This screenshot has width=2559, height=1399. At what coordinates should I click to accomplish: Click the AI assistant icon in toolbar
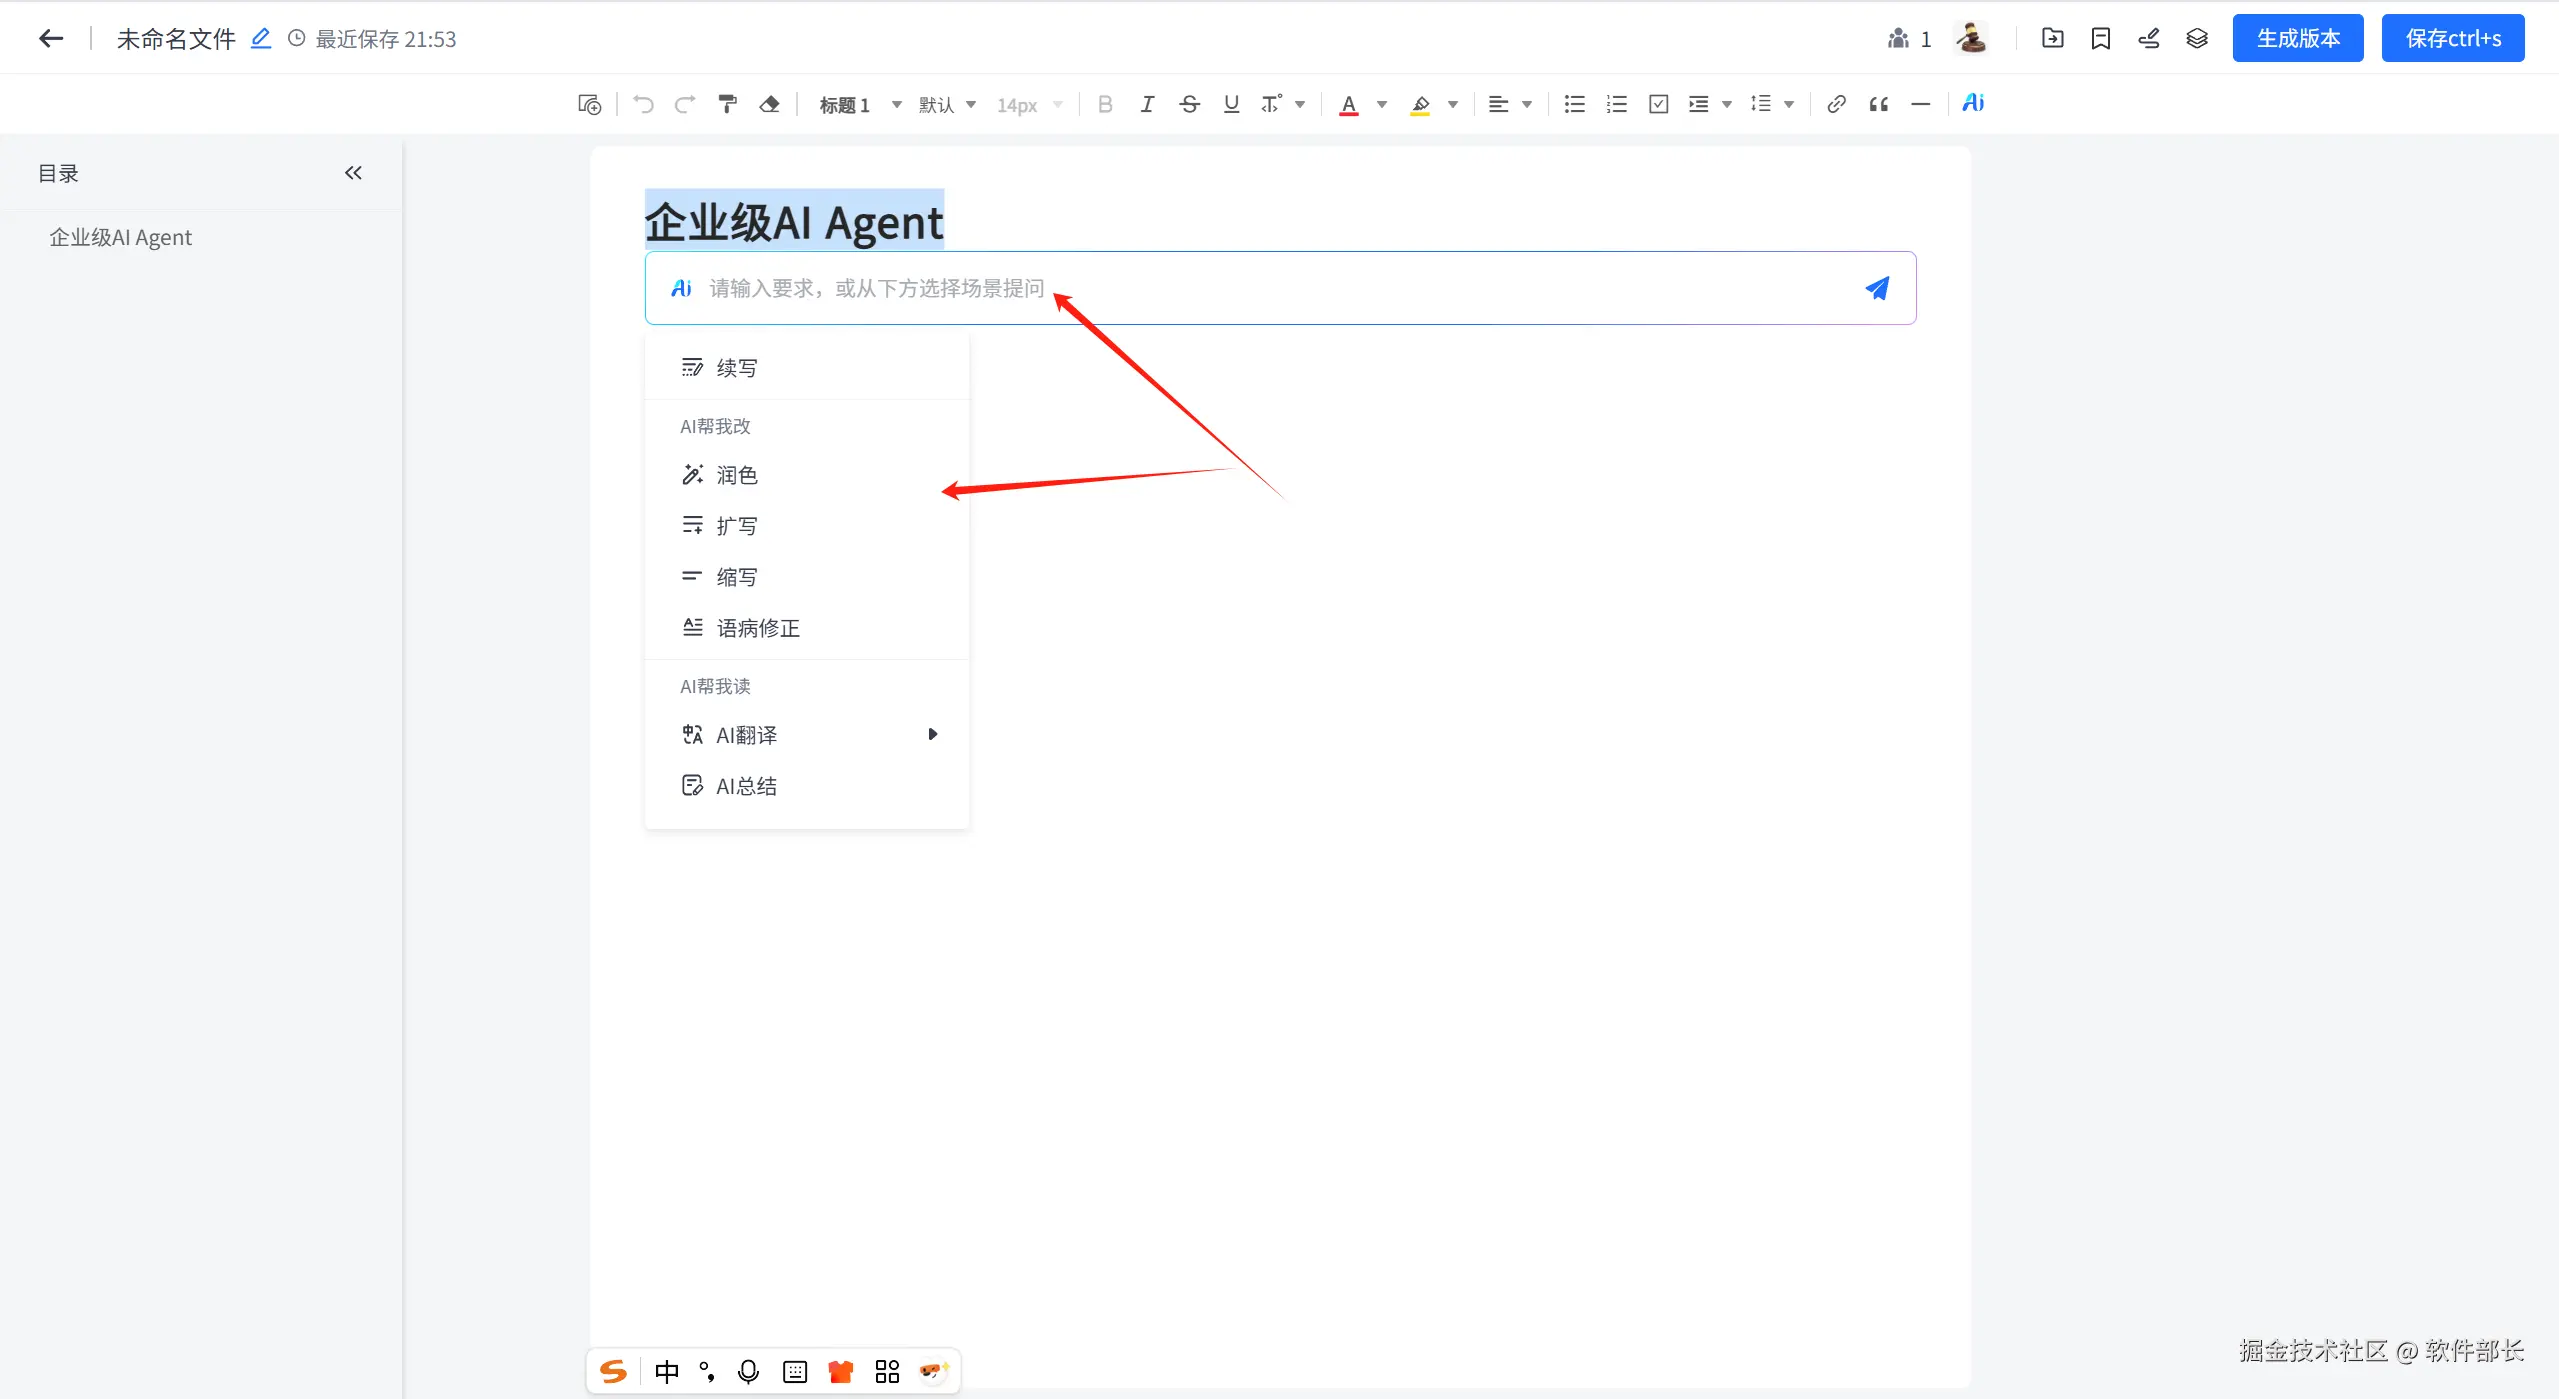click(x=1972, y=103)
